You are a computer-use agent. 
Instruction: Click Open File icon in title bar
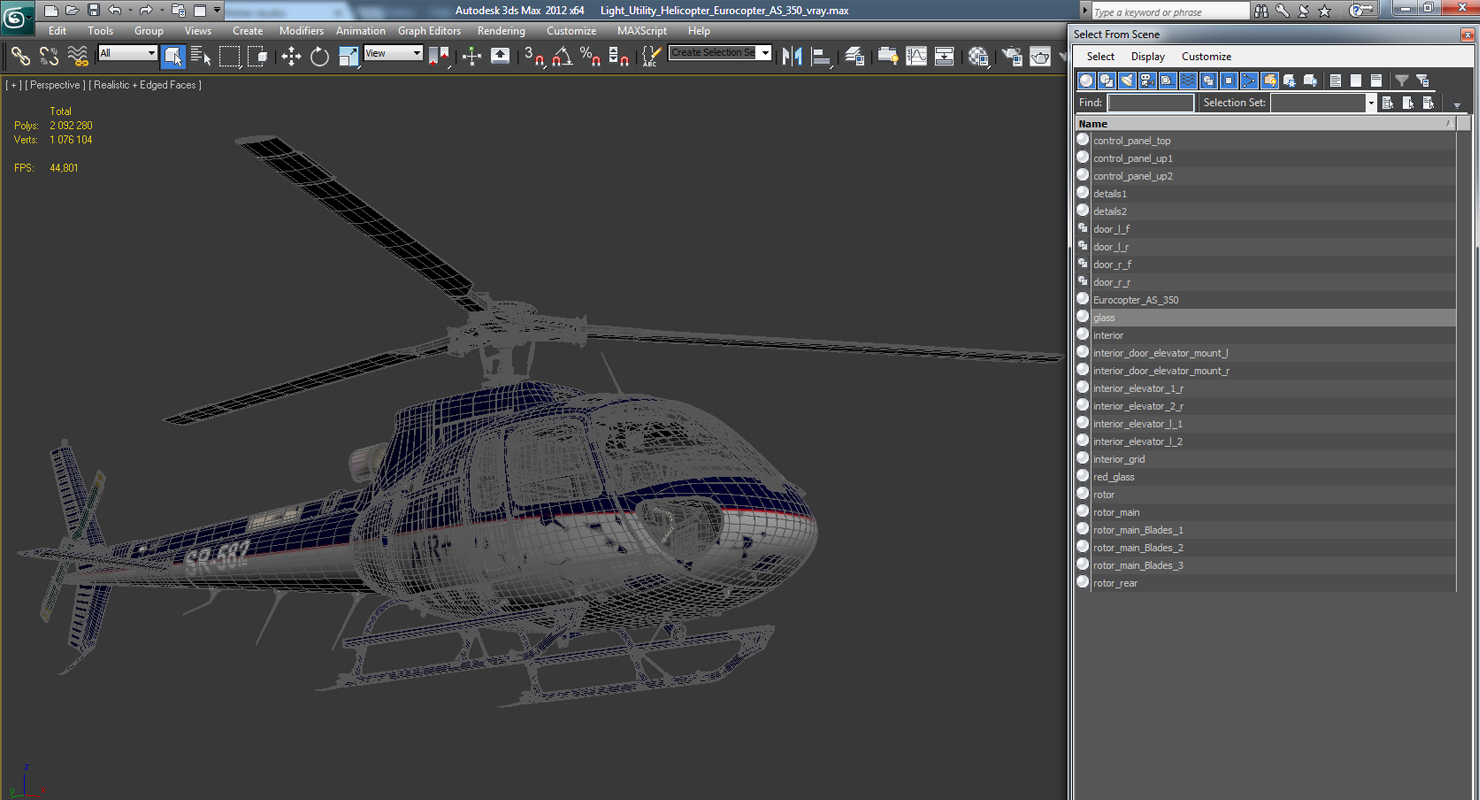point(72,10)
